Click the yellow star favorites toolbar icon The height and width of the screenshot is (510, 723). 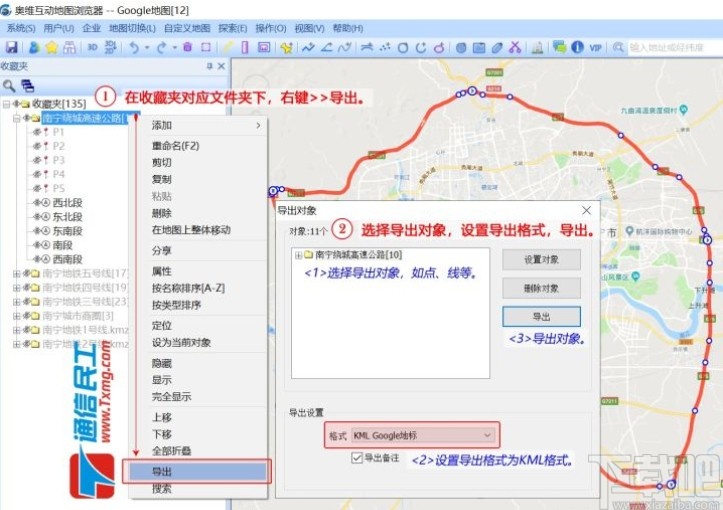(51, 47)
